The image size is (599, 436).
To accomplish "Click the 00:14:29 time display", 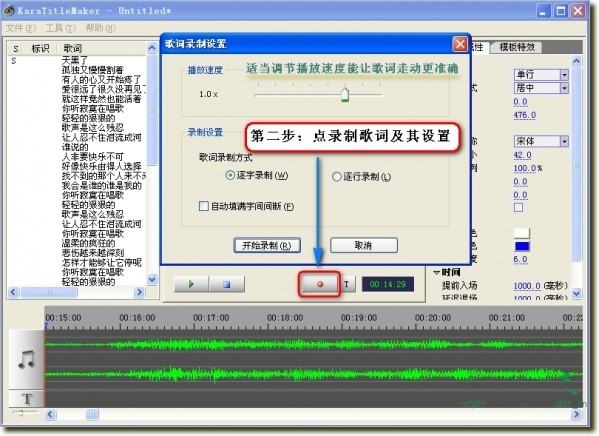I will [x=388, y=284].
